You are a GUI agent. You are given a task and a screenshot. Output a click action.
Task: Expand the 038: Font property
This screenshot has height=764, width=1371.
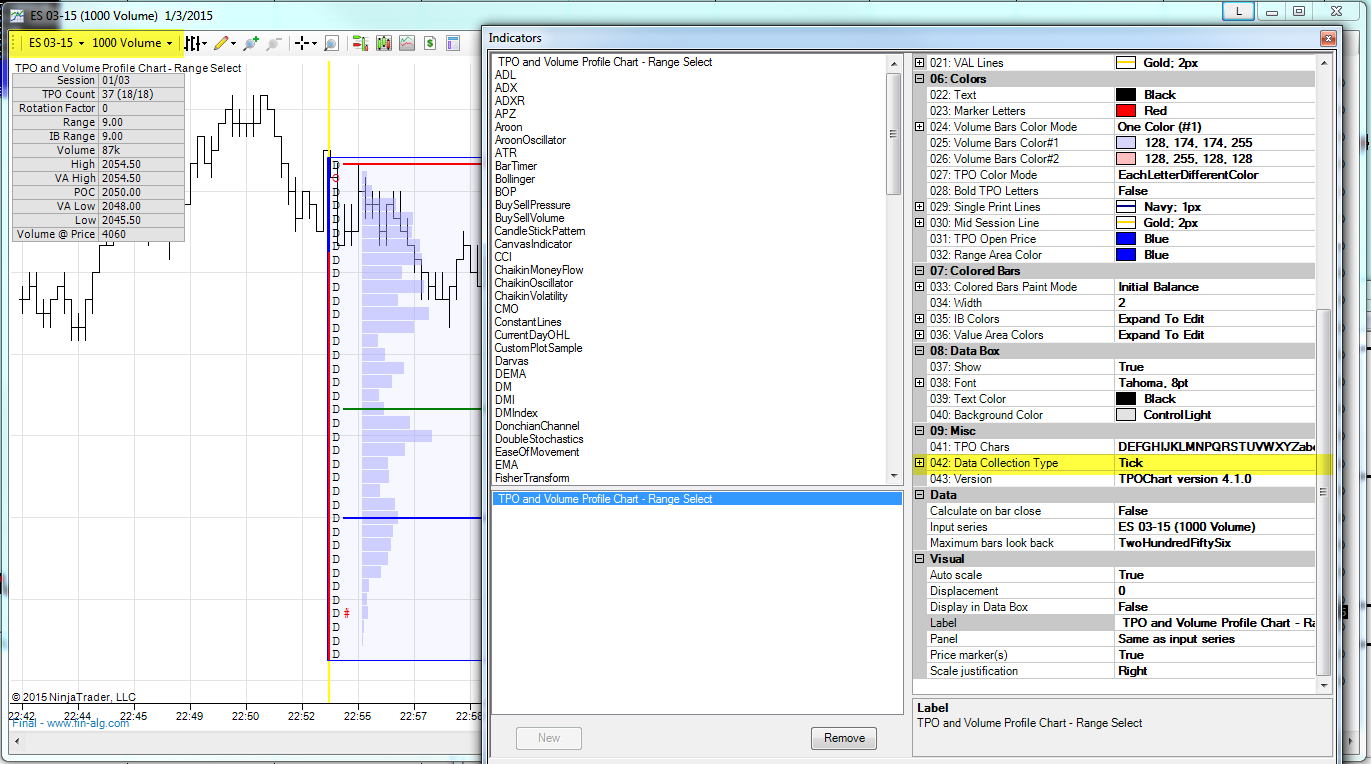[920, 383]
